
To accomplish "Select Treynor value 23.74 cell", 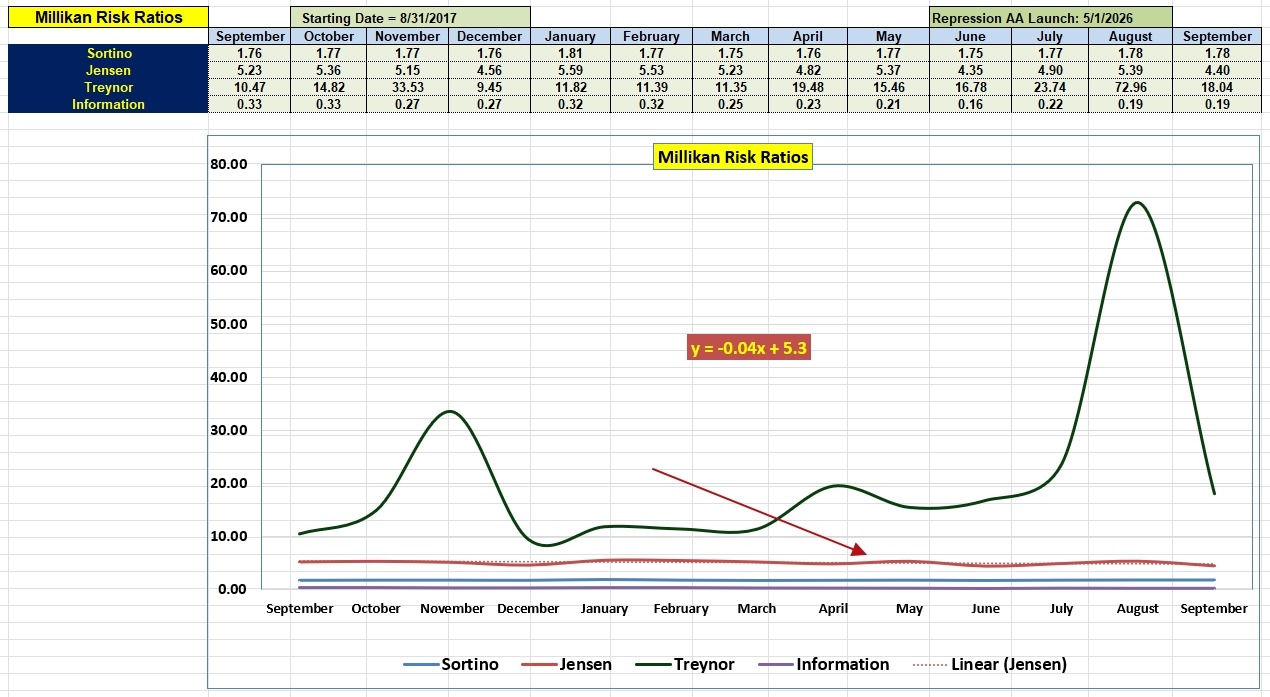I will coord(1049,87).
